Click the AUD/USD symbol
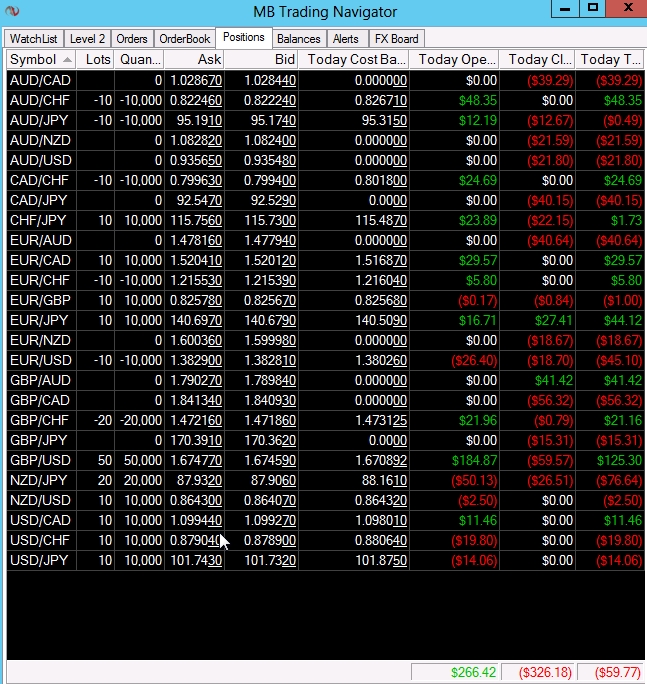 tap(41, 161)
